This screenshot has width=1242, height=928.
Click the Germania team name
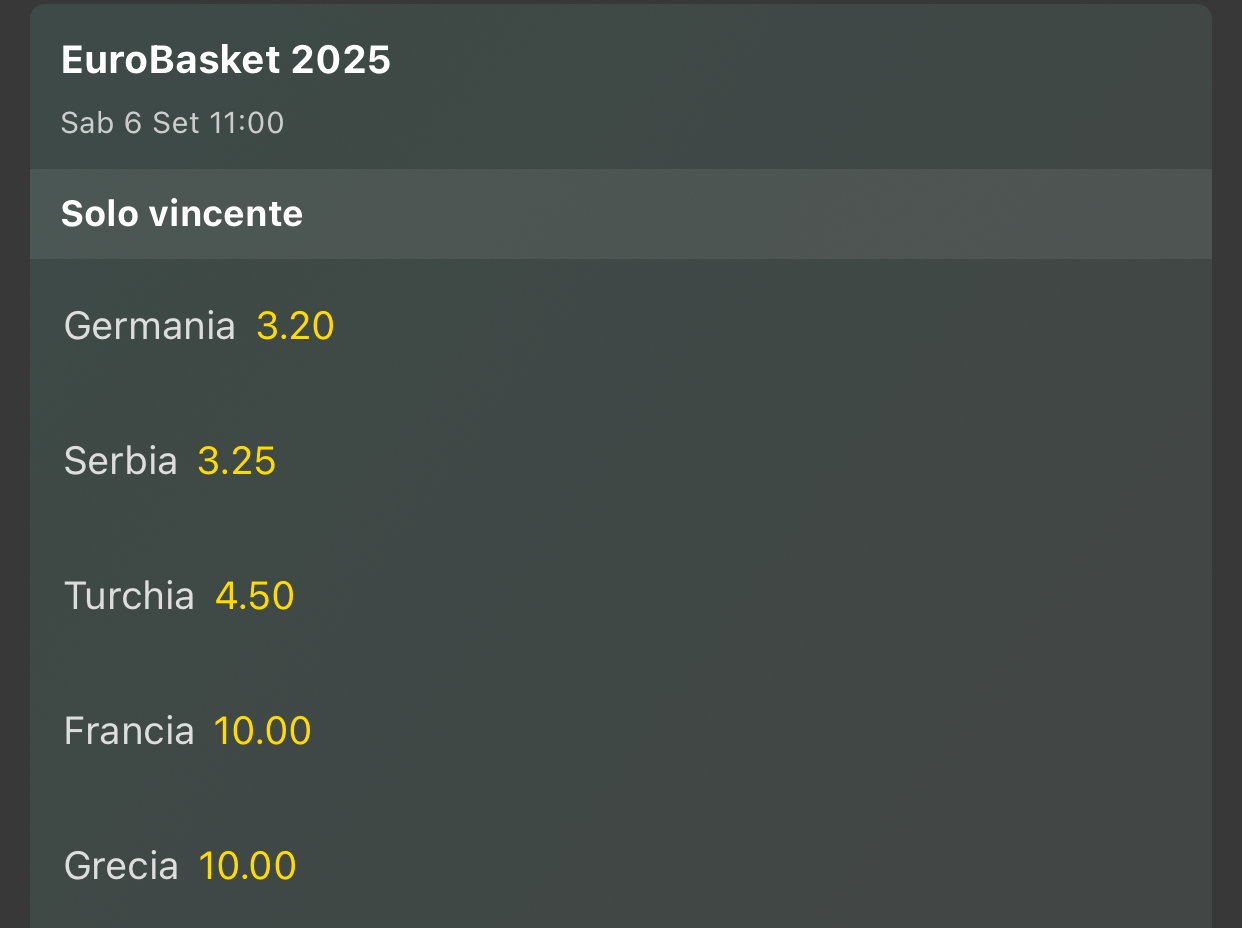tap(149, 326)
